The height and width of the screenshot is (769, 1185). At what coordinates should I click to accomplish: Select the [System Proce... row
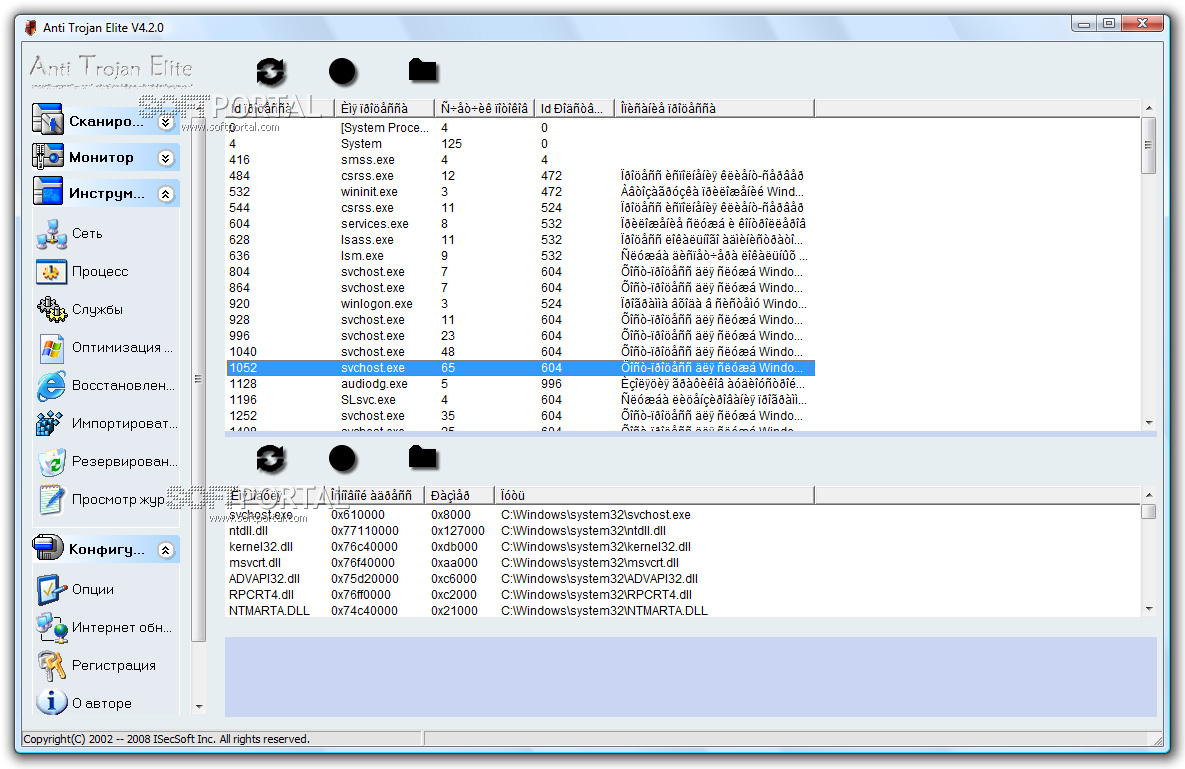[x=521, y=128]
